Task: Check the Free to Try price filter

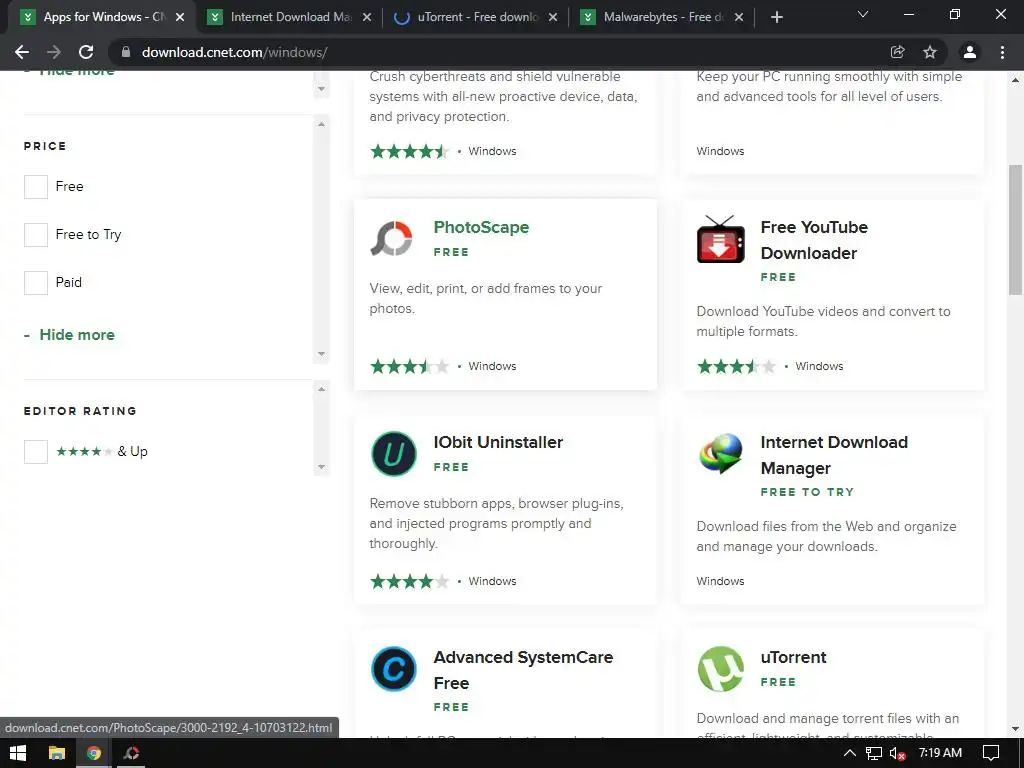Action: click(36, 235)
